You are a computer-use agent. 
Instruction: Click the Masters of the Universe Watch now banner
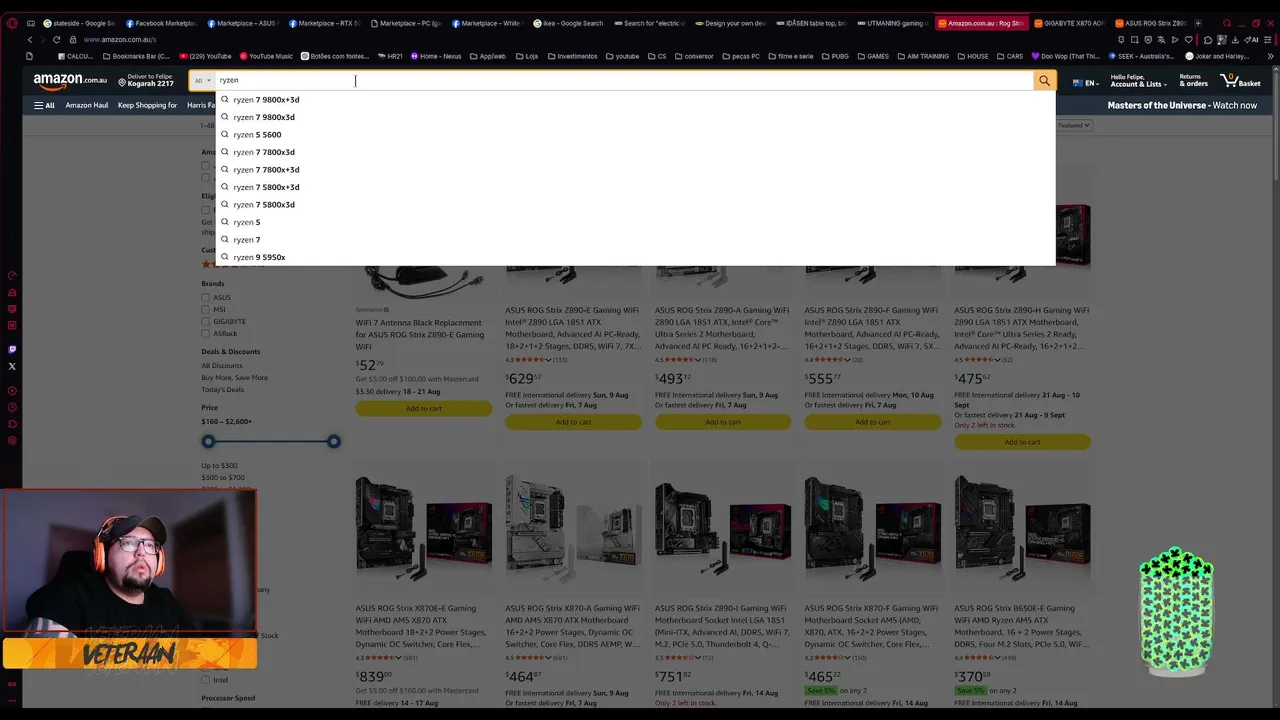tap(1182, 105)
